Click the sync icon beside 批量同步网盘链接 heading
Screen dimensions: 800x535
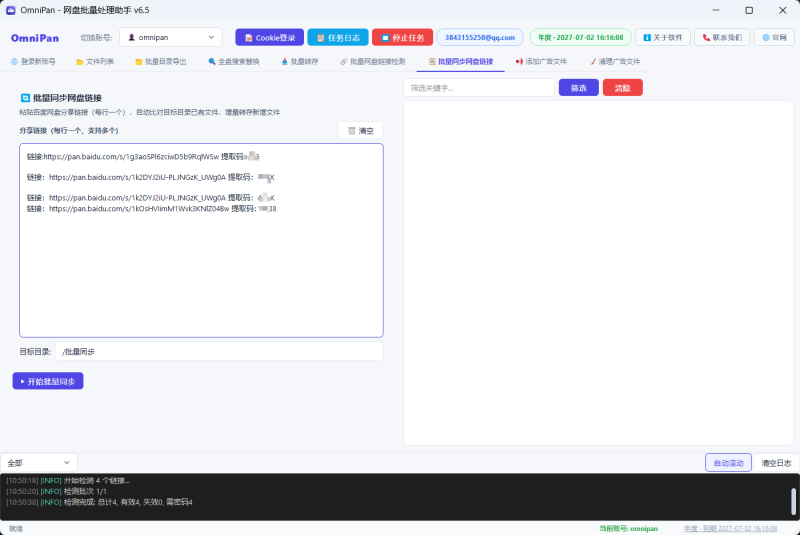[25, 98]
